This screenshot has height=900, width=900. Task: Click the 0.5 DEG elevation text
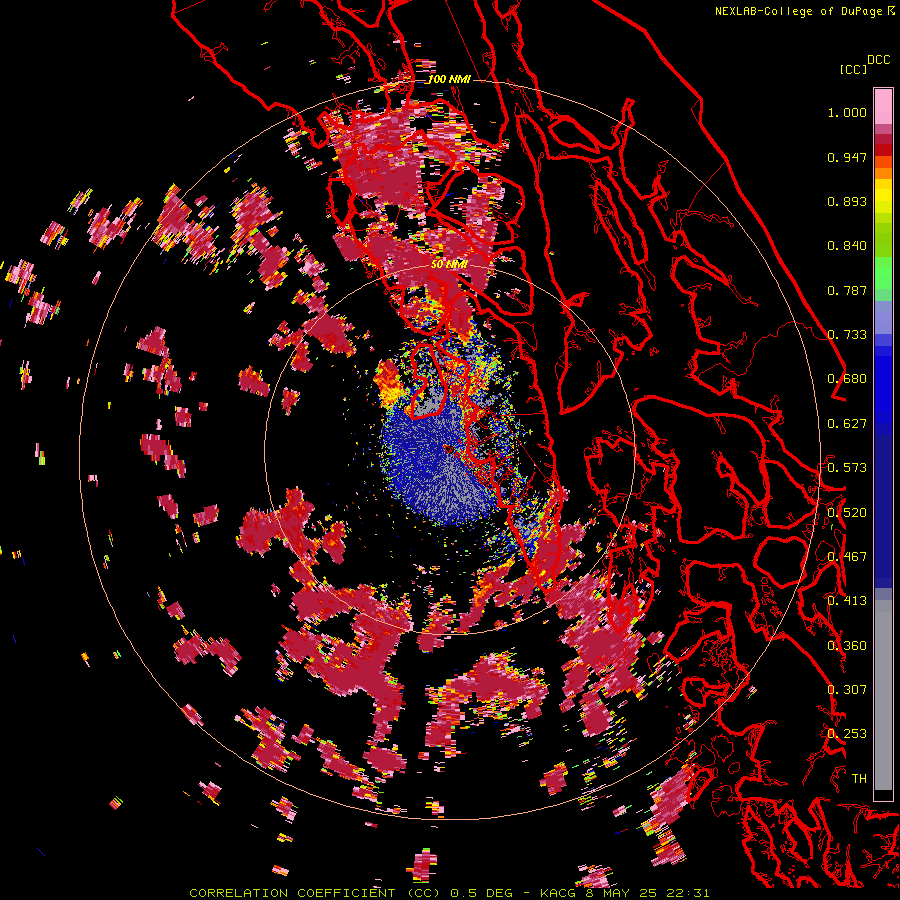[480, 893]
